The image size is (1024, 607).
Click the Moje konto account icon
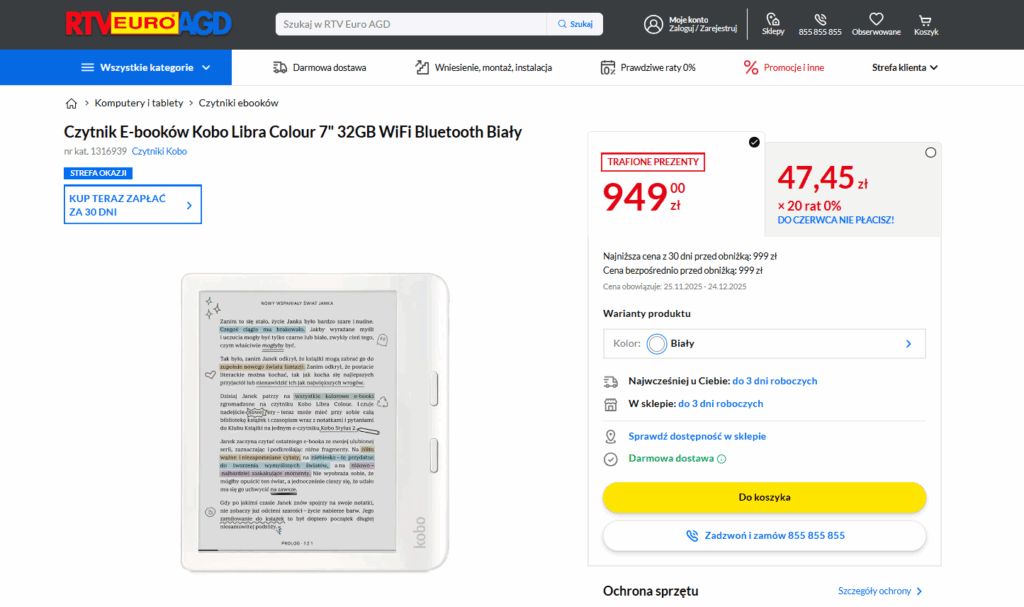point(652,23)
